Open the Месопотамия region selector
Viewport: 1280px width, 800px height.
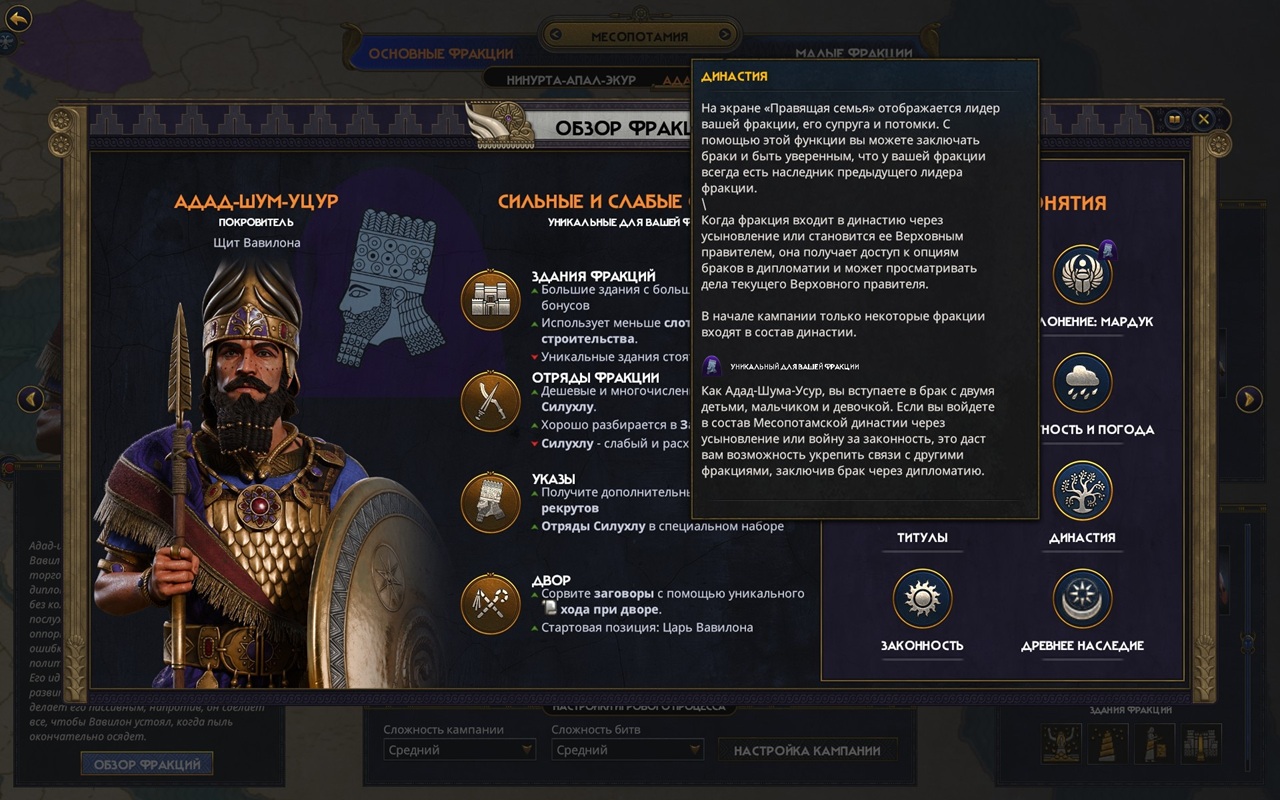click(x=640, y=36)
